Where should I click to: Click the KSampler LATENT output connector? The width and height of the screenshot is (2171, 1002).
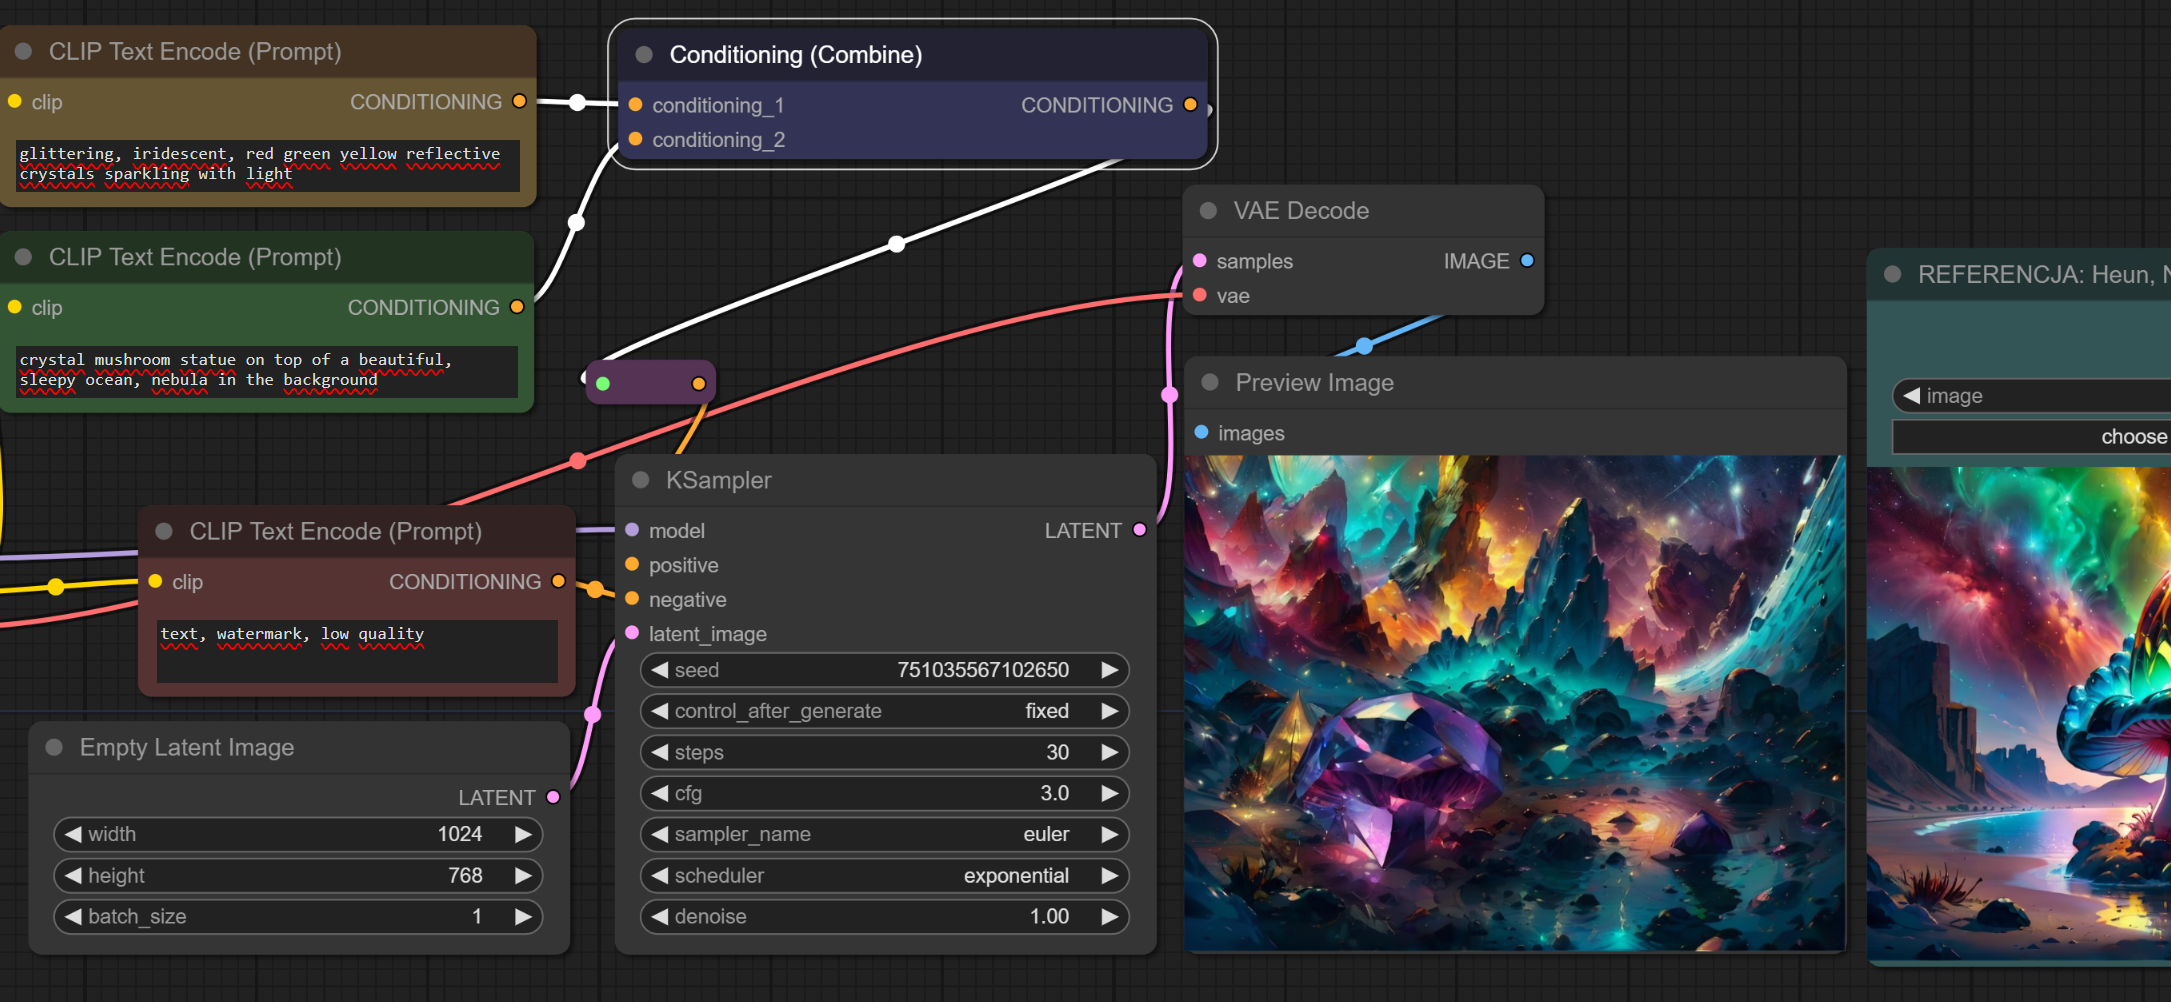tap(1139, 530)
